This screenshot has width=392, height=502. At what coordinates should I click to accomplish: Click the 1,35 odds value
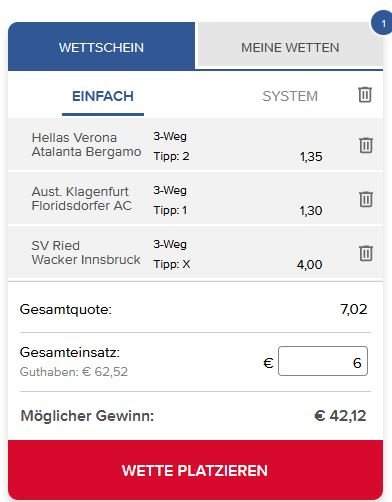pos(311,157)
